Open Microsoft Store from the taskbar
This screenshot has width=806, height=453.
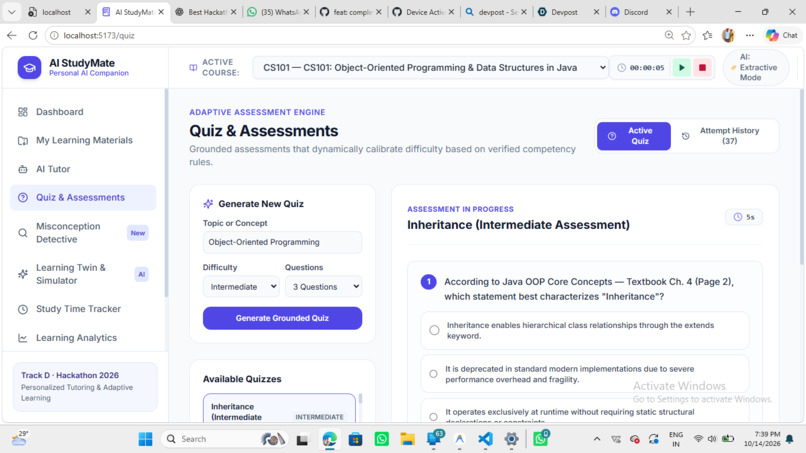[x=355, y=439]
